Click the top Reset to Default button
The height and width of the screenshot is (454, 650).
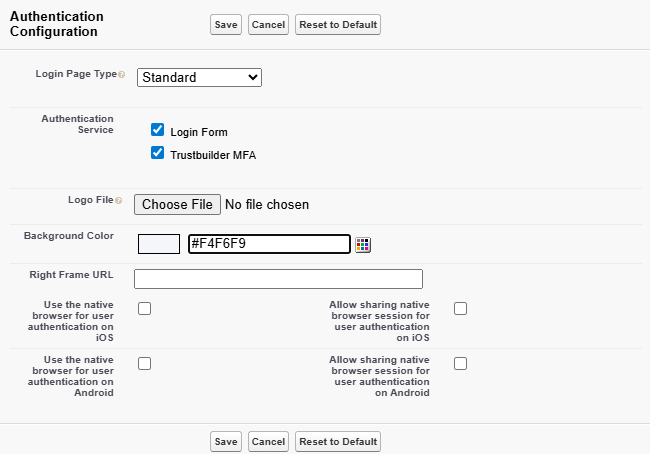click(x=338, y=24)
